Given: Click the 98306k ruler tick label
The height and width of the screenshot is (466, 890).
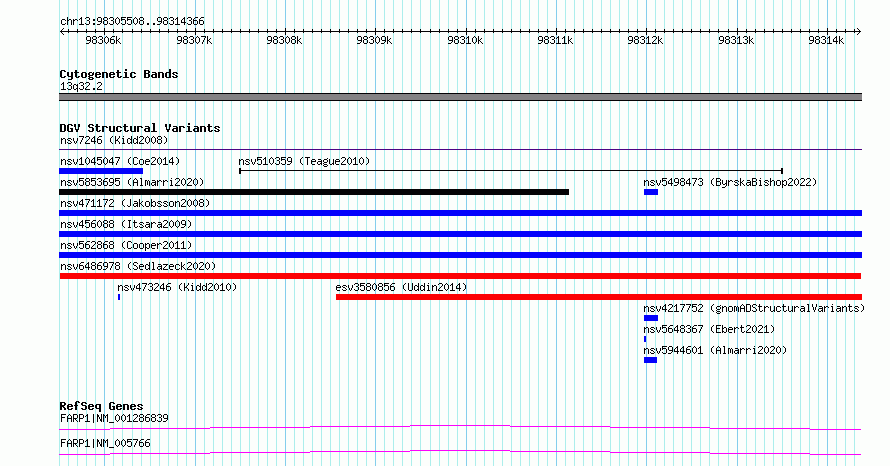Looking at the screenshot, I should coord(103,40).
